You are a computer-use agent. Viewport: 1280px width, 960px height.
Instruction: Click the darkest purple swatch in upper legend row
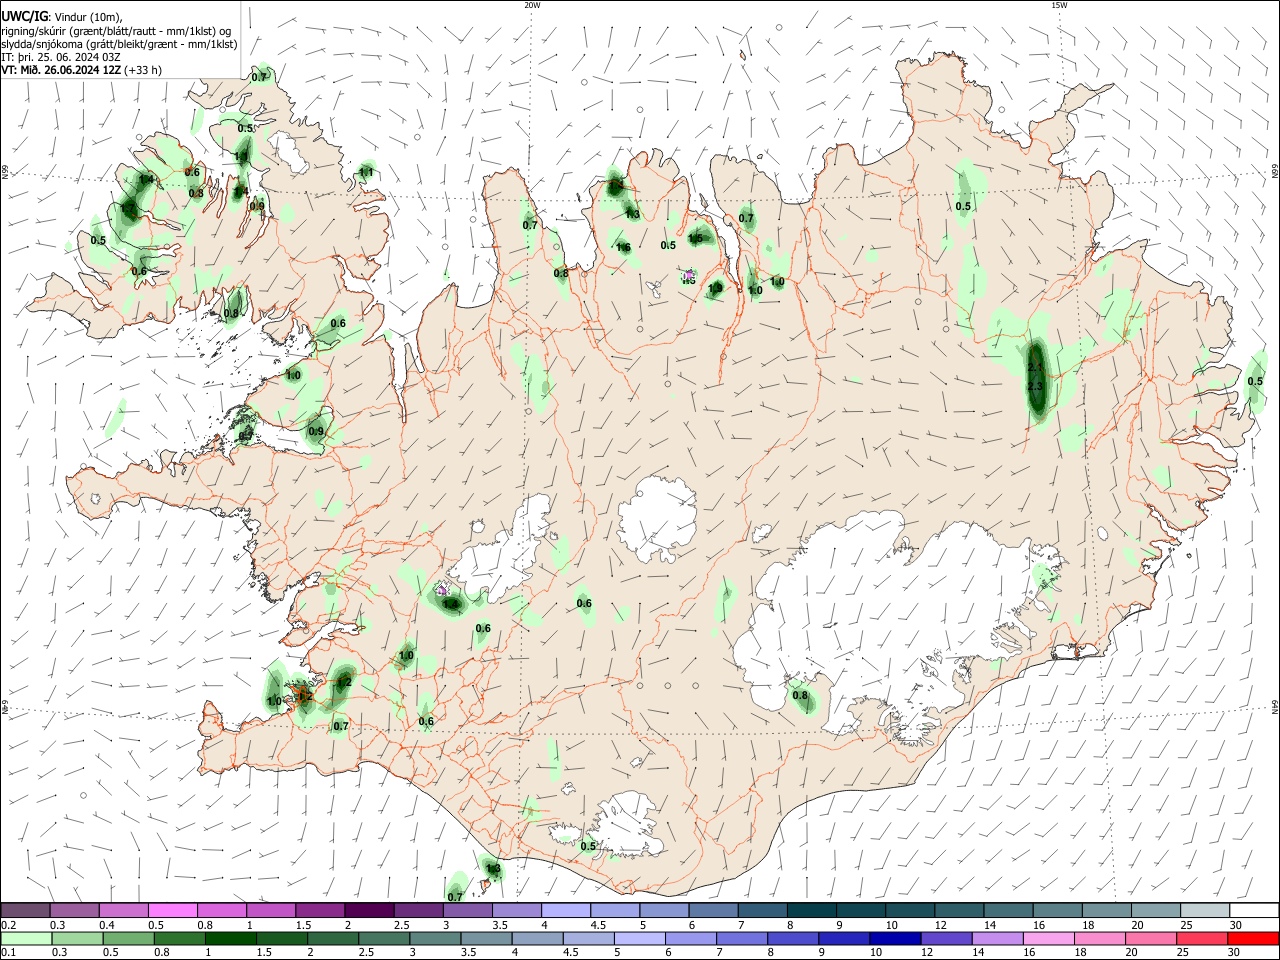(368, 910)
